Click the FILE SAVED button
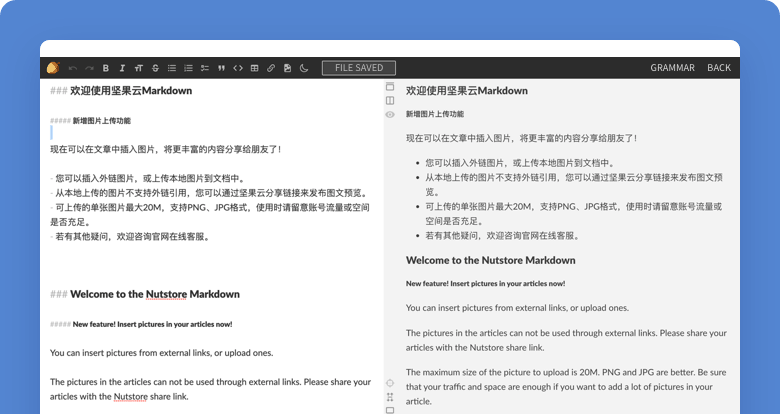Image resolution: width=780 pixels, height=414 pixels. pyautogui.click(x=359, y=68)
